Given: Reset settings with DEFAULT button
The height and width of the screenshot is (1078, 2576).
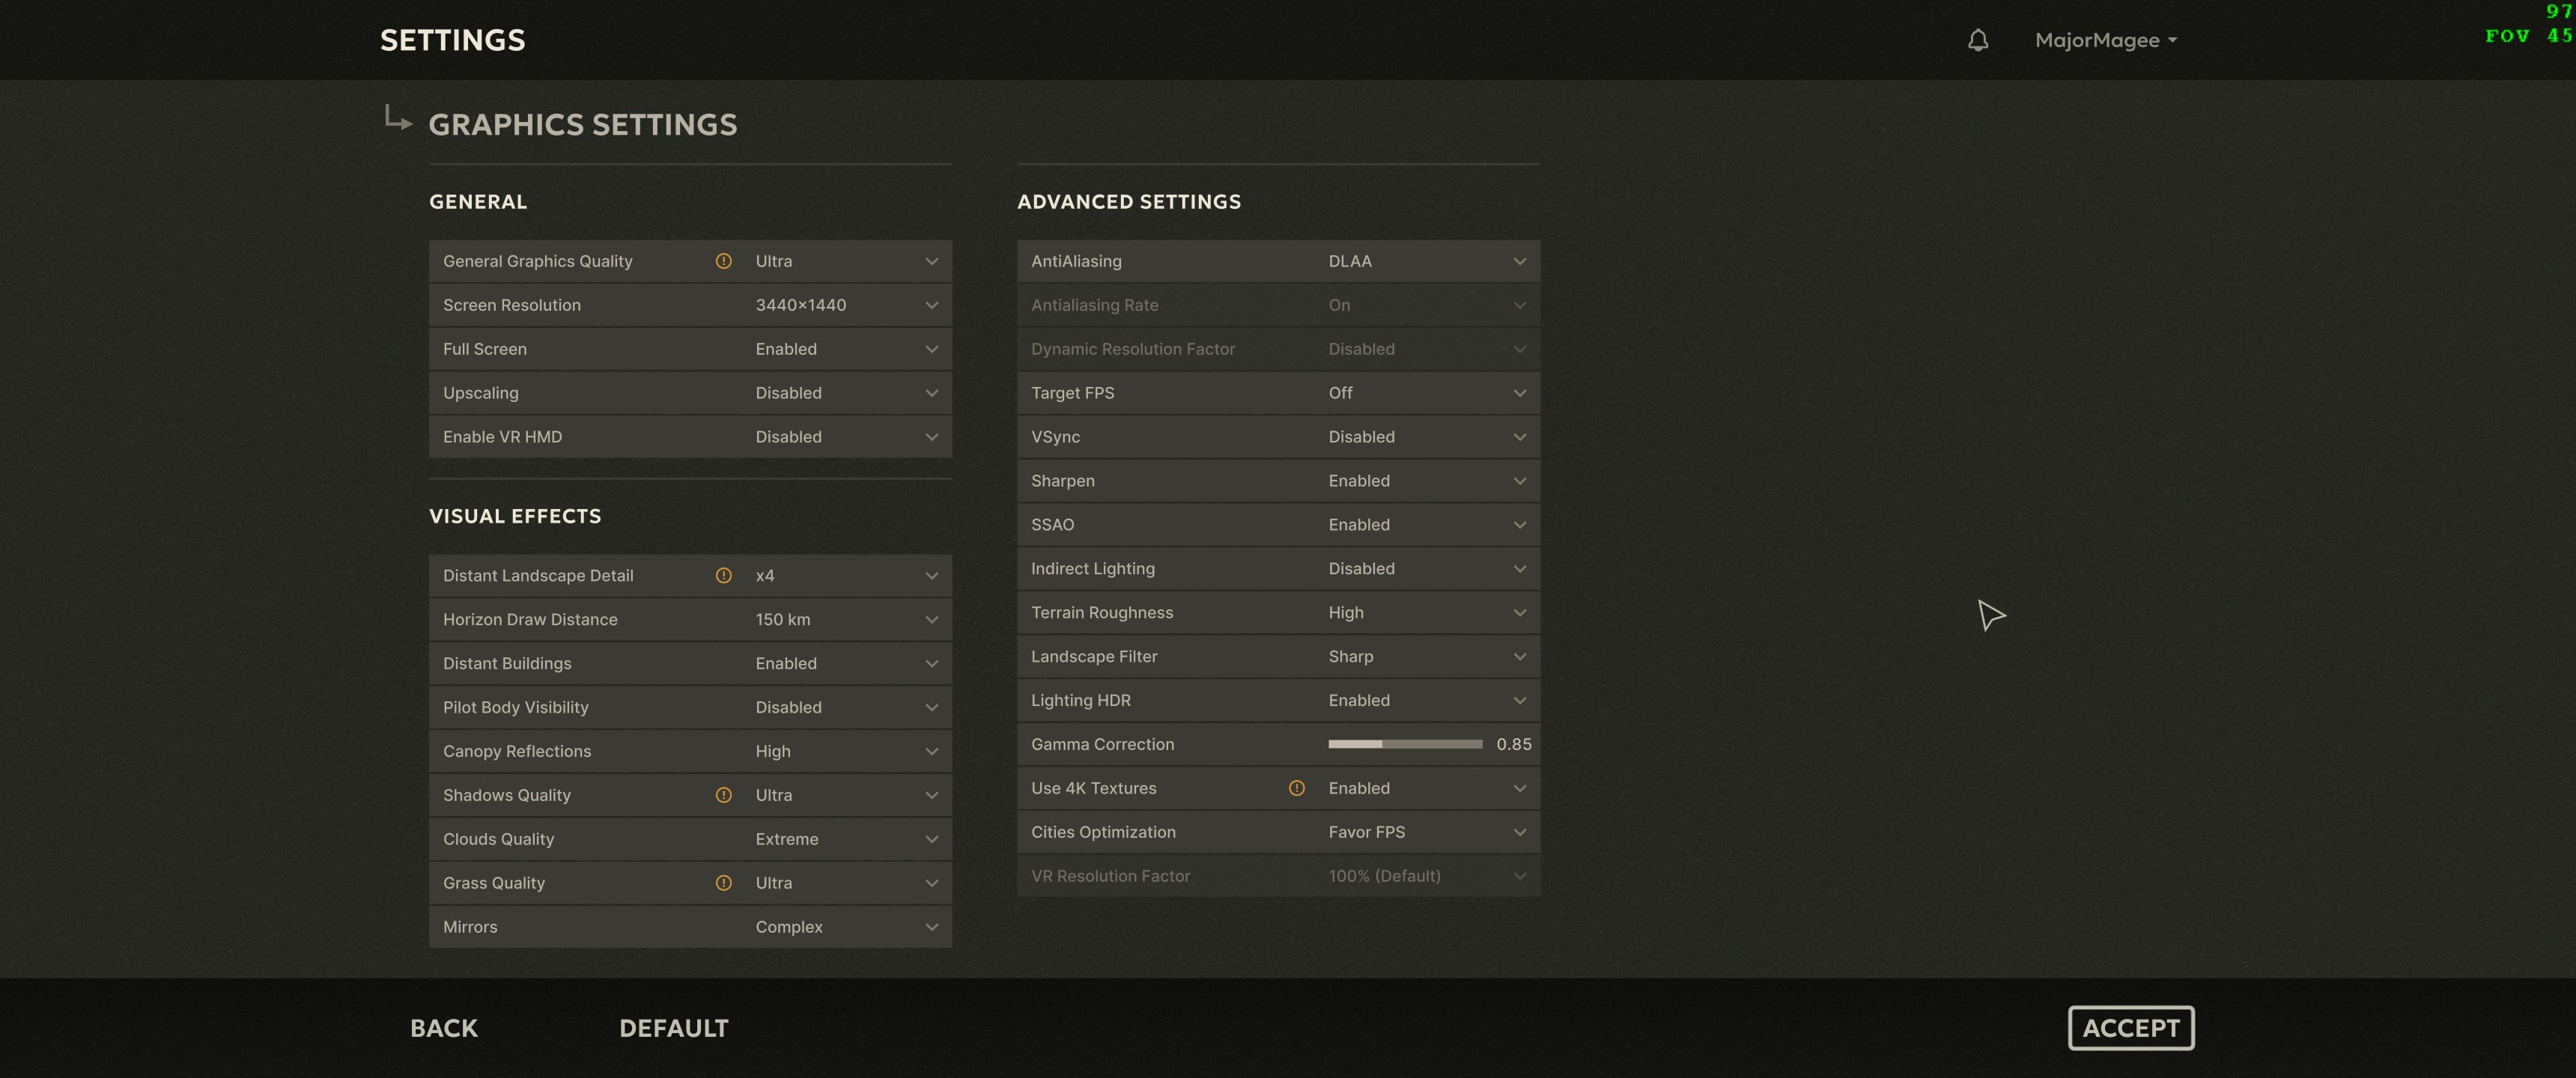Looking at the screenshot, I should tap(674, 1028).
